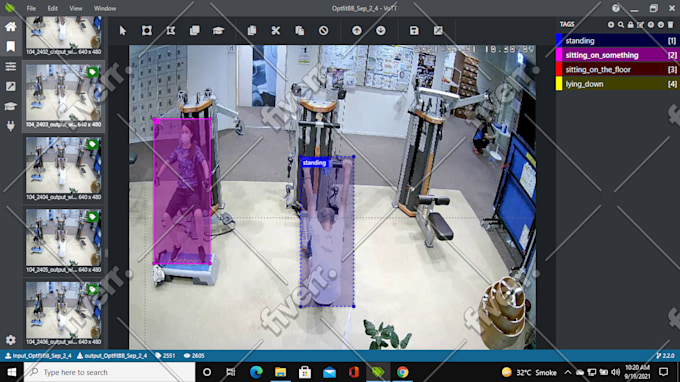Click the red swatch of sitting_on_the_floor
This screenshot has height=382, width=680.
[x=559, y=69]
